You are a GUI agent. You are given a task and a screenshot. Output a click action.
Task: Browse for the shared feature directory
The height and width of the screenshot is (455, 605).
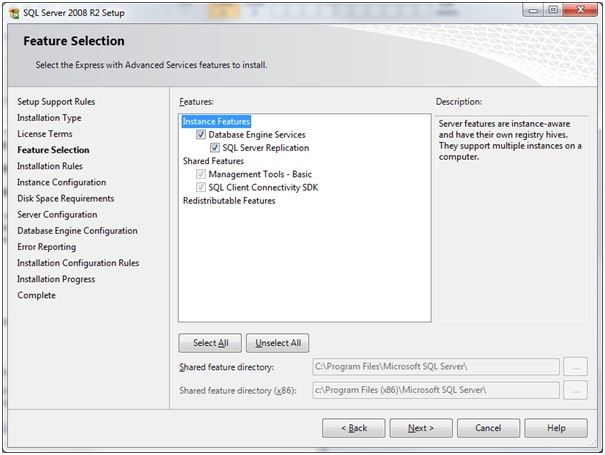point(575,367)
